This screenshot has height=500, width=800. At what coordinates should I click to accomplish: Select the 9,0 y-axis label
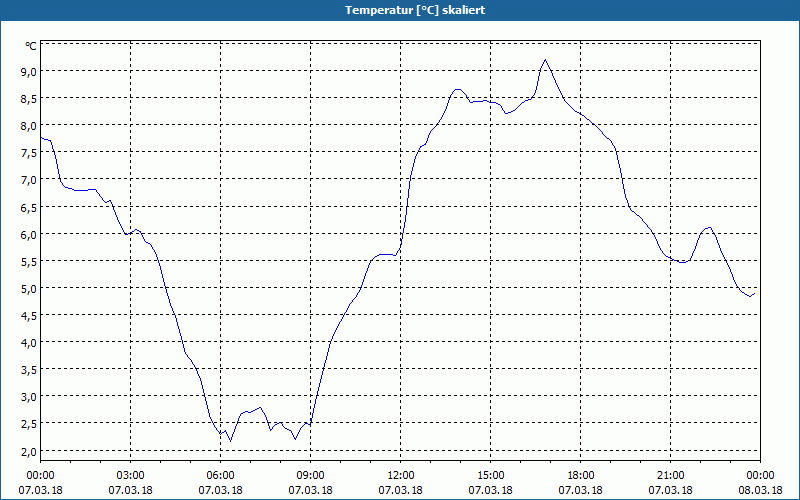point(29,71)
